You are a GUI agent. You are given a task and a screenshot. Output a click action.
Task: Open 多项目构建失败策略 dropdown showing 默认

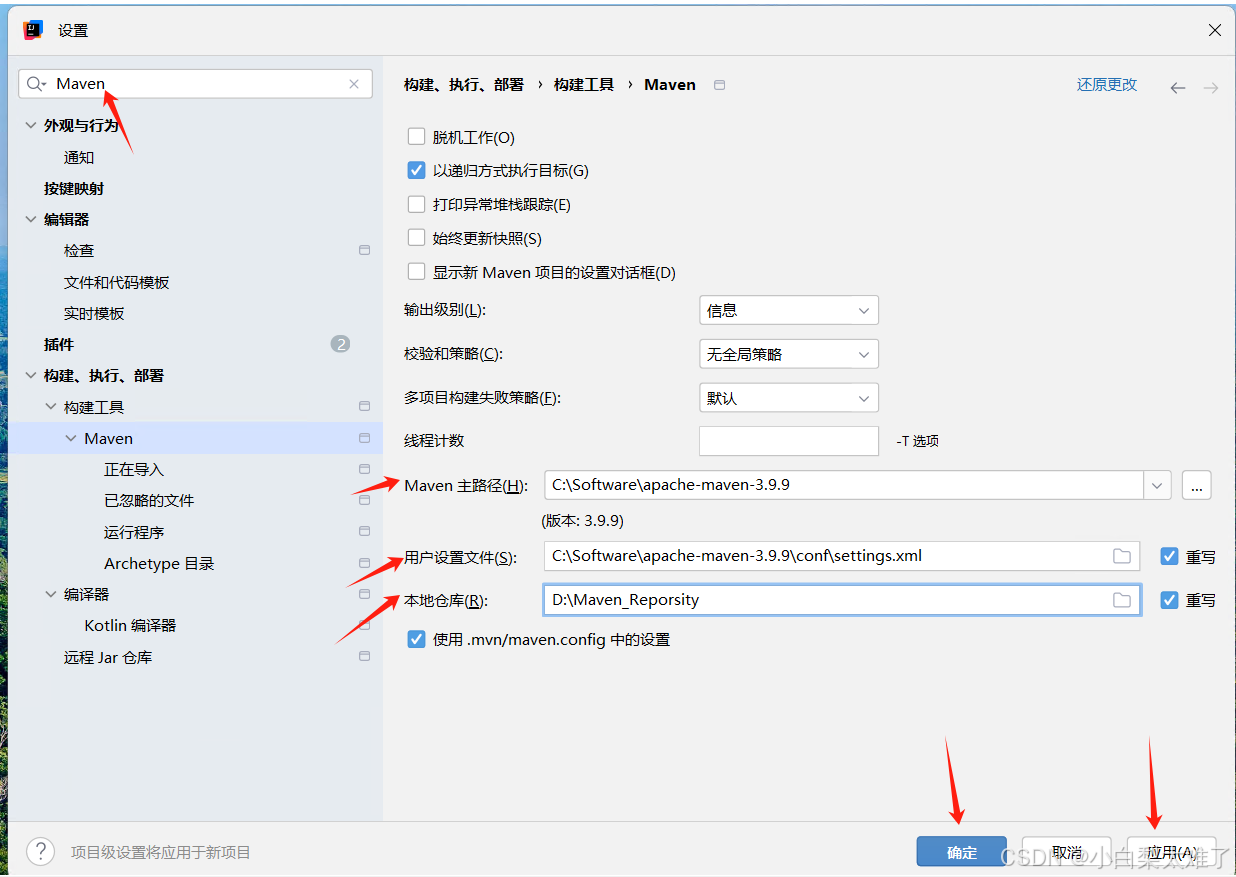tap(789, 398)
